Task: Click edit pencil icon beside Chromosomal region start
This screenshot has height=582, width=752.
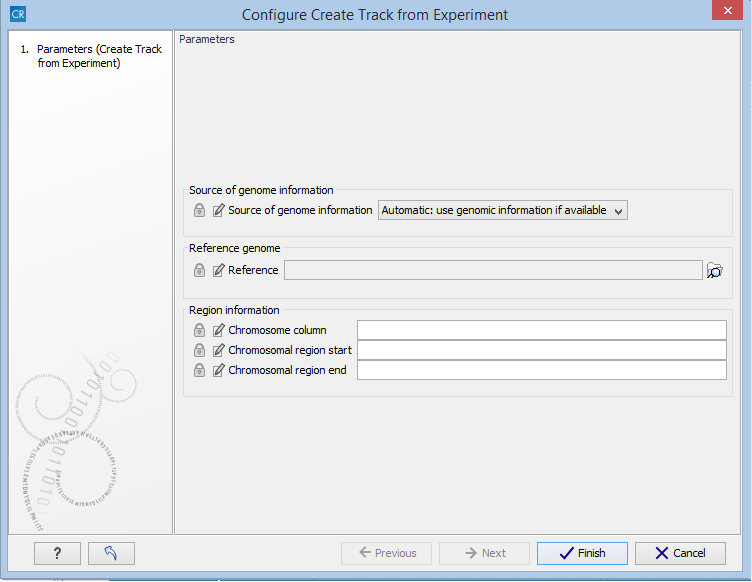Action: tap(218, 350)
